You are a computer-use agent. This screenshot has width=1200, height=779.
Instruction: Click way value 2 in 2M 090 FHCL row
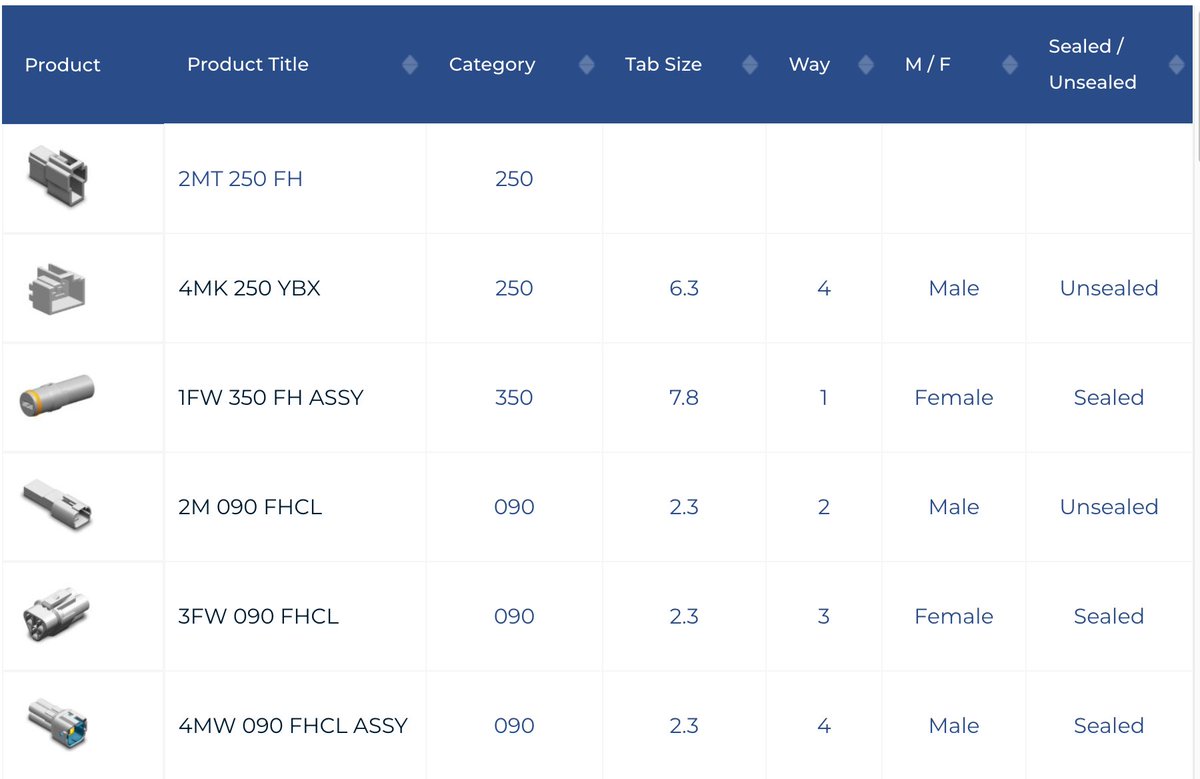coord(824,507)
